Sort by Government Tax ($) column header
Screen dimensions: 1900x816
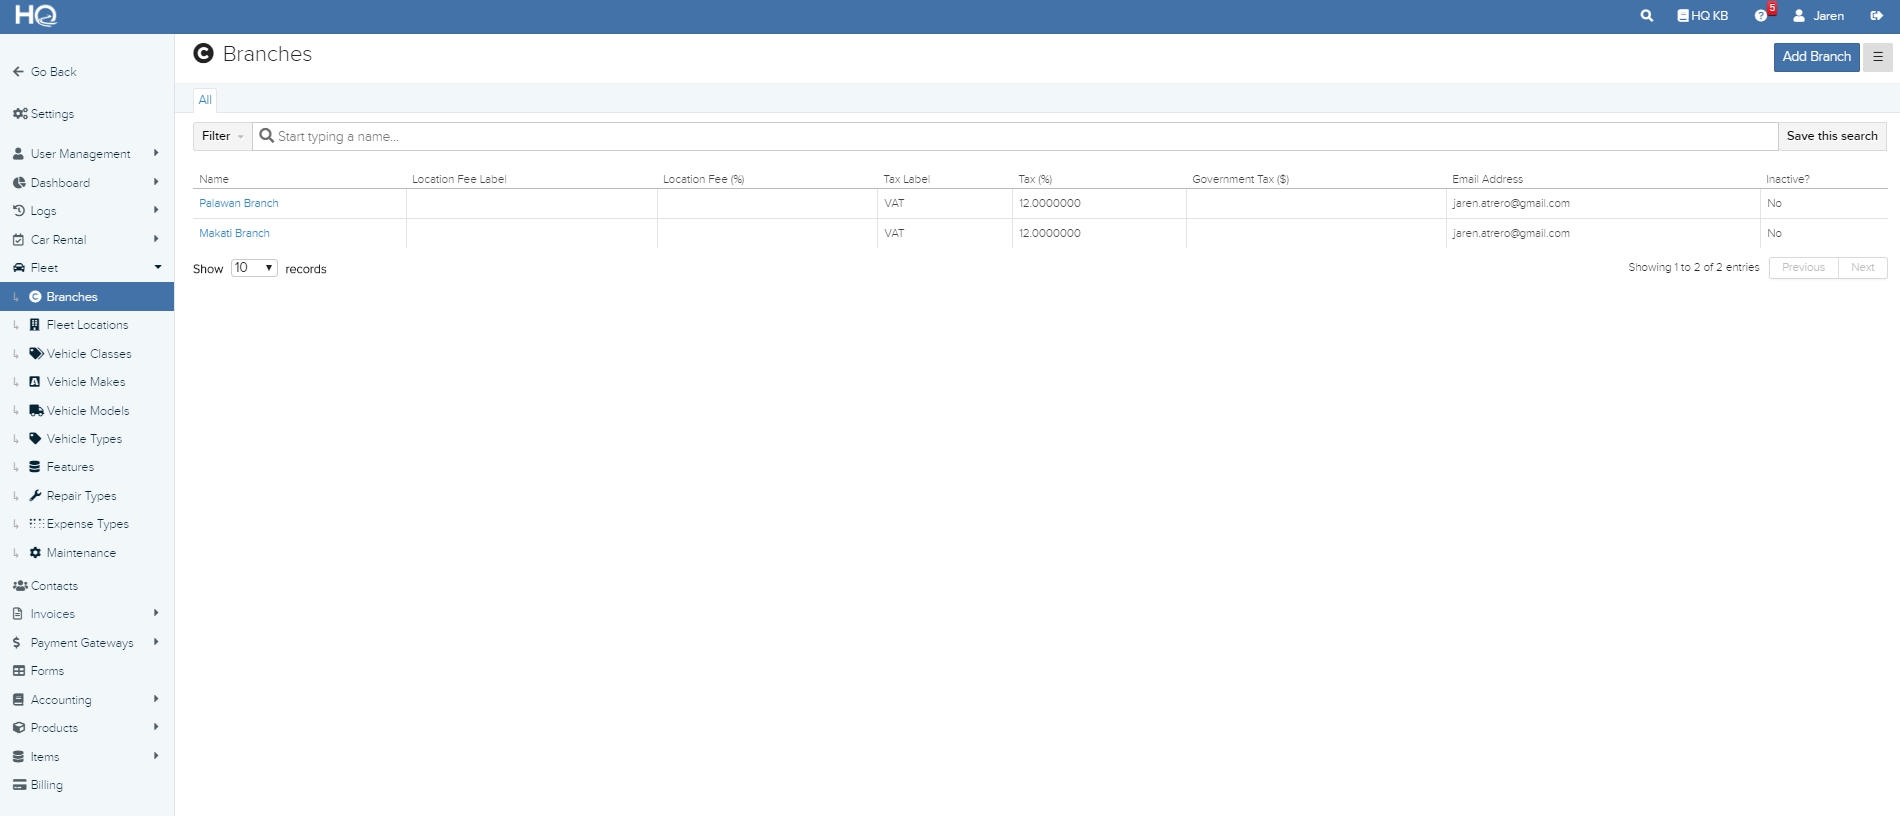click(x=1240, y=179)
